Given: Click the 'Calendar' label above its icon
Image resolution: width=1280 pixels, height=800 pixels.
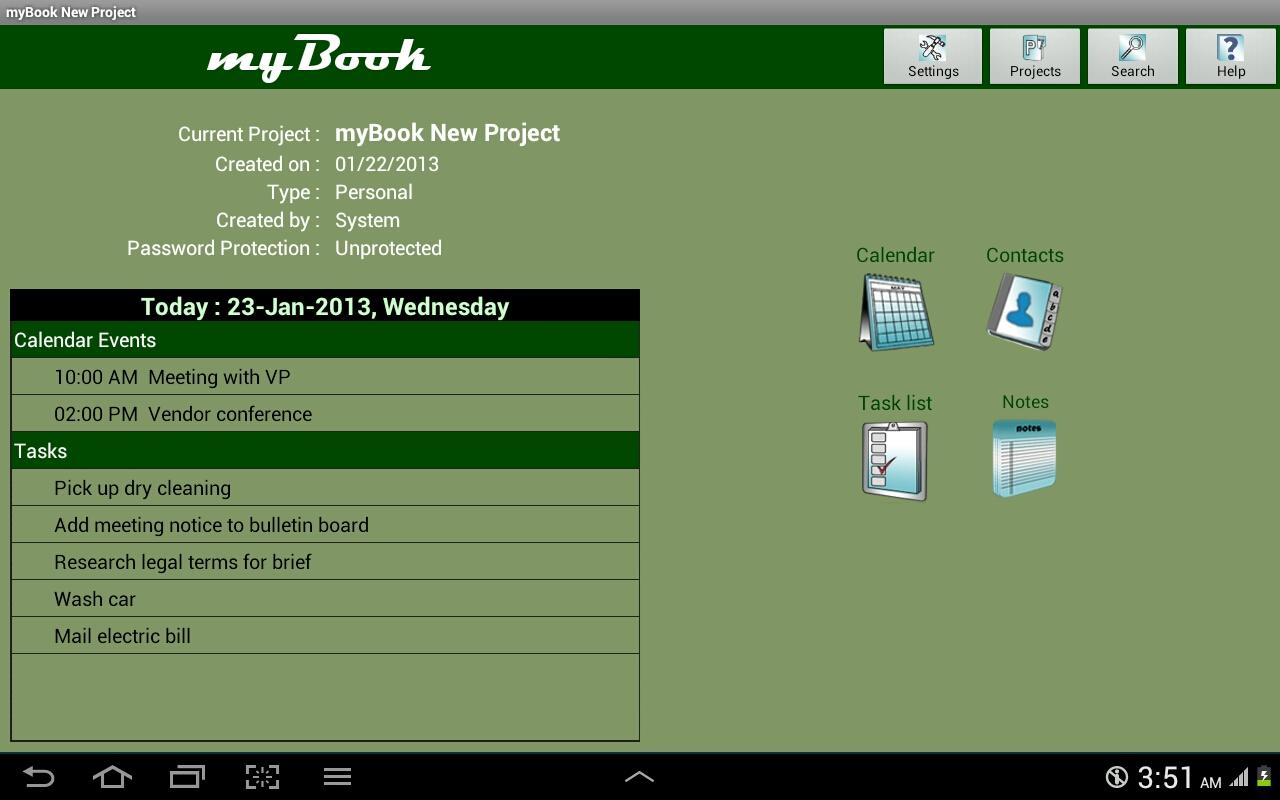Looking at the screenshot, I should pos(895,255).
